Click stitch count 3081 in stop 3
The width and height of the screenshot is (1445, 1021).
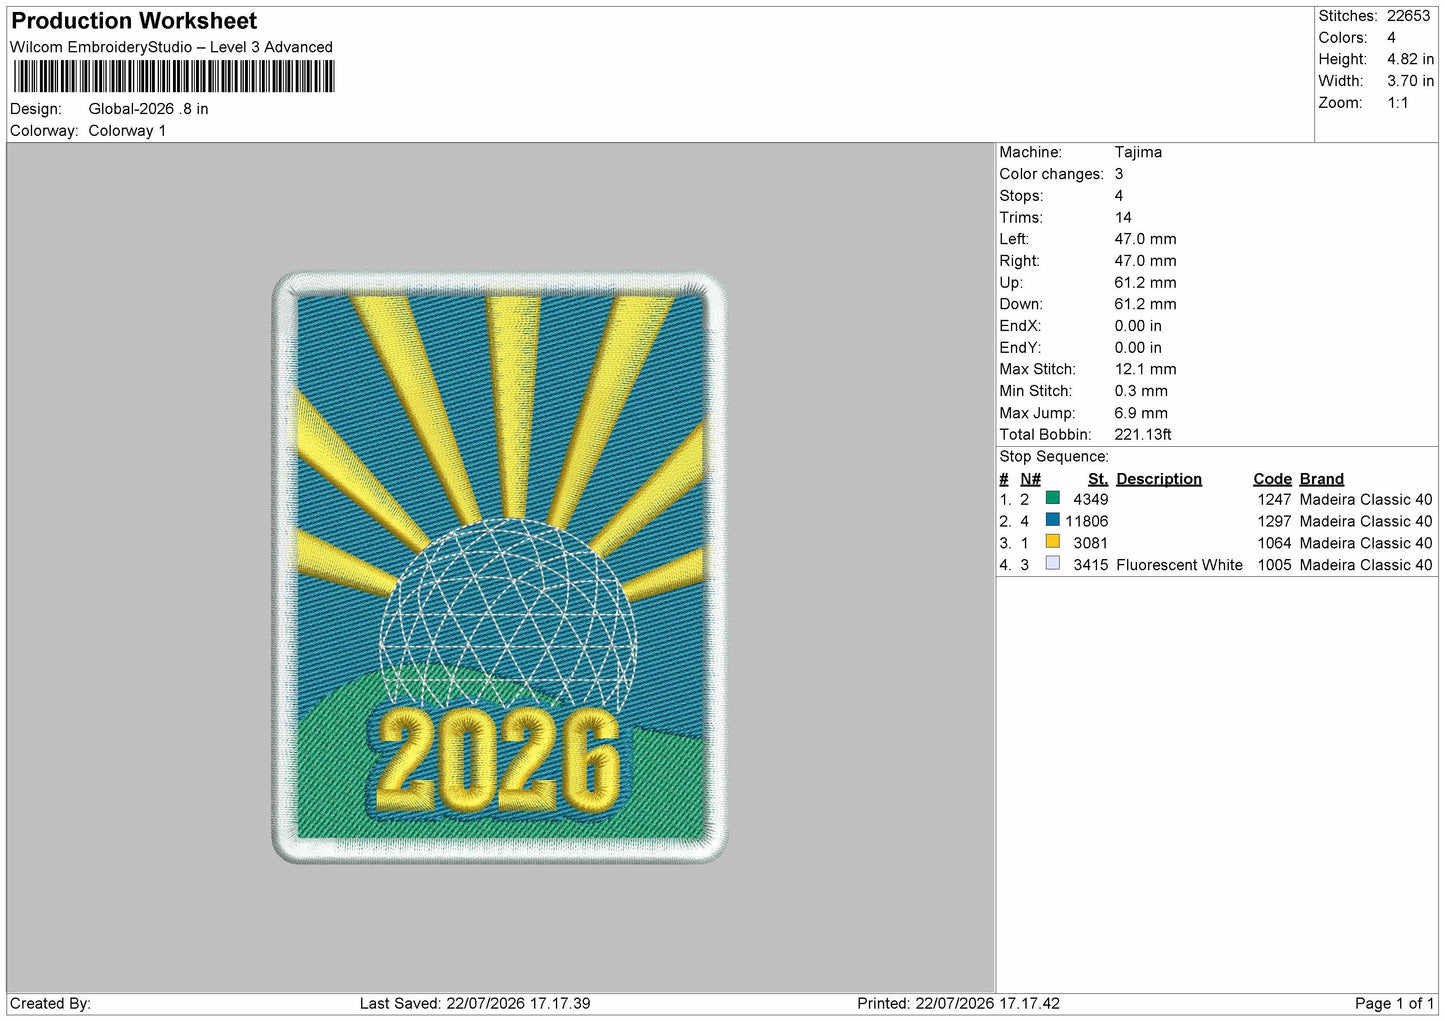point(1091,544)
